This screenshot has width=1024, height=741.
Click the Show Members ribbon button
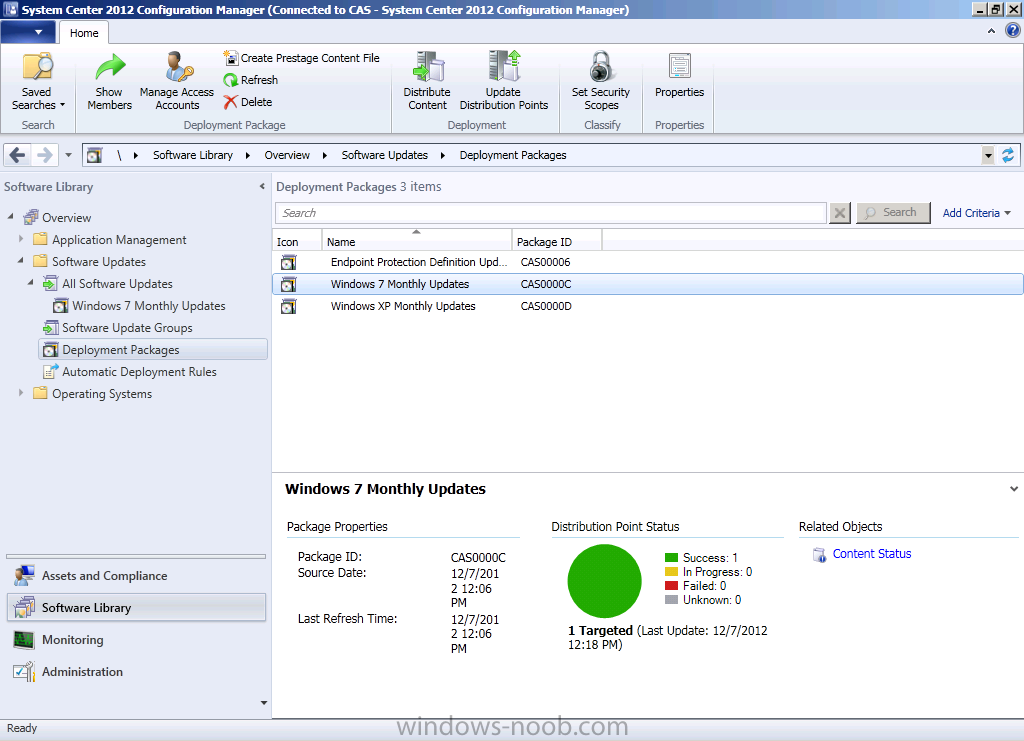[x=109, y=82]
